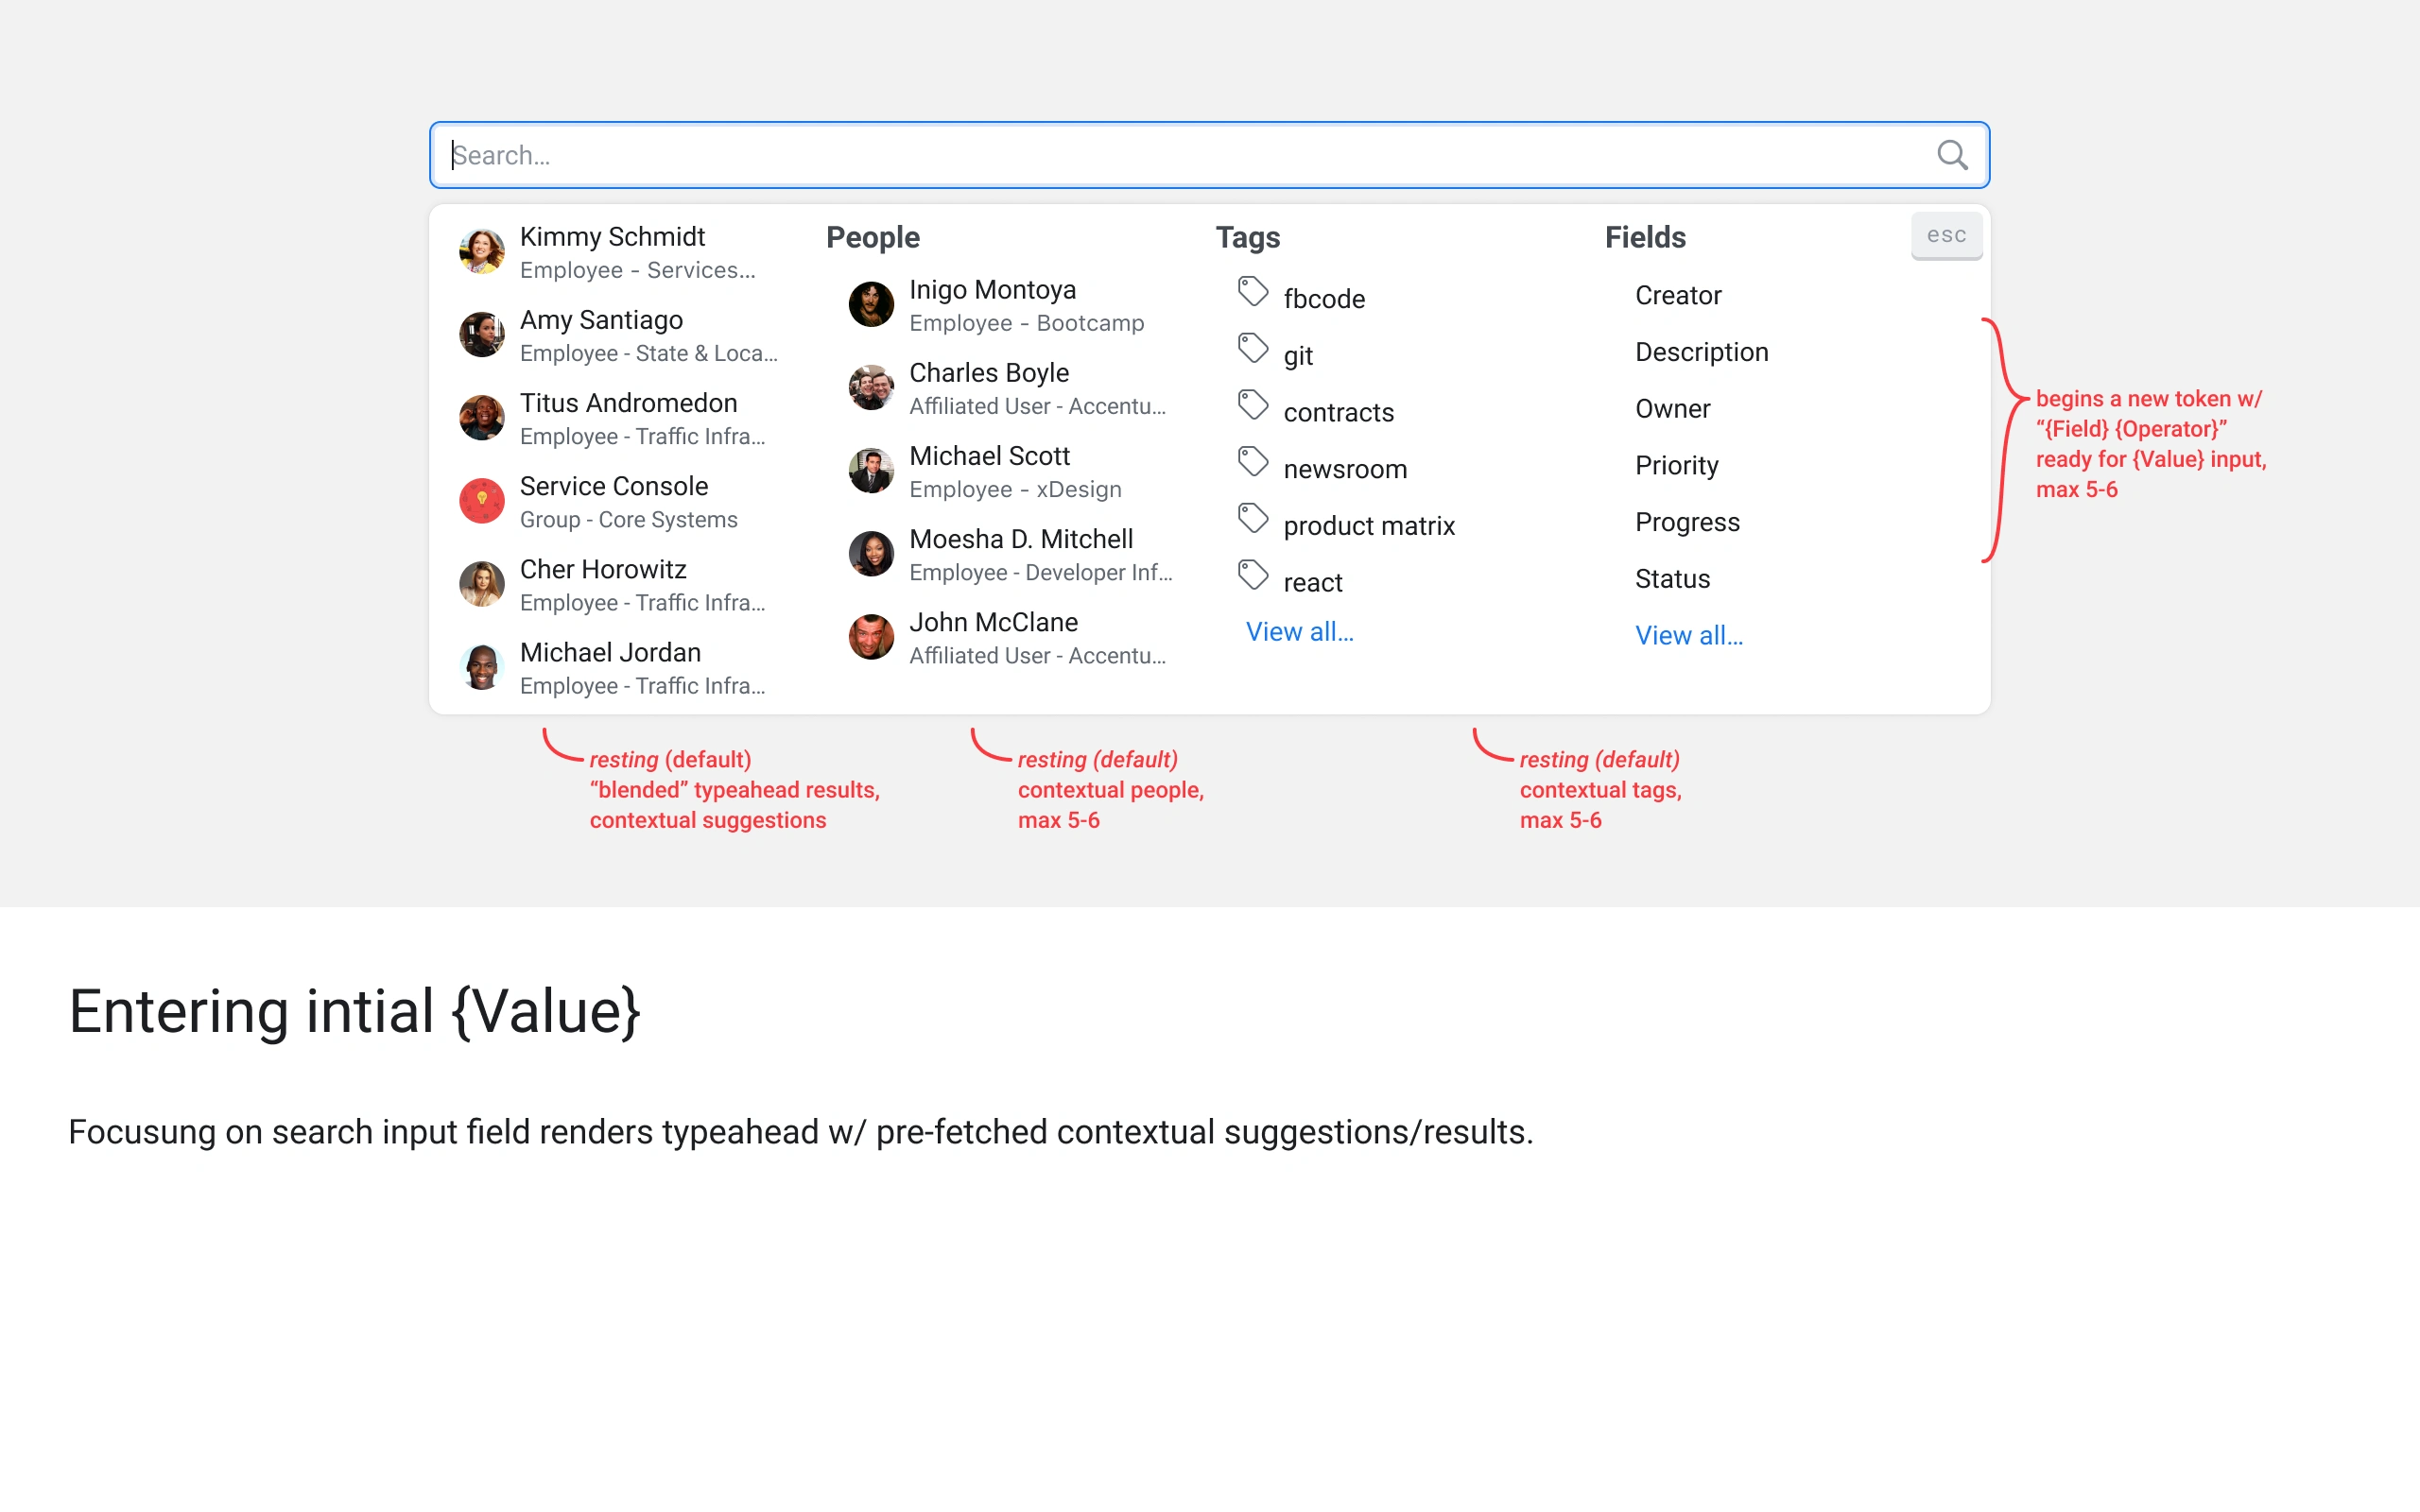Click Kimmy Schmidt's avatar
This screenshot has height=1512, width=2420.
coord(481,251)
